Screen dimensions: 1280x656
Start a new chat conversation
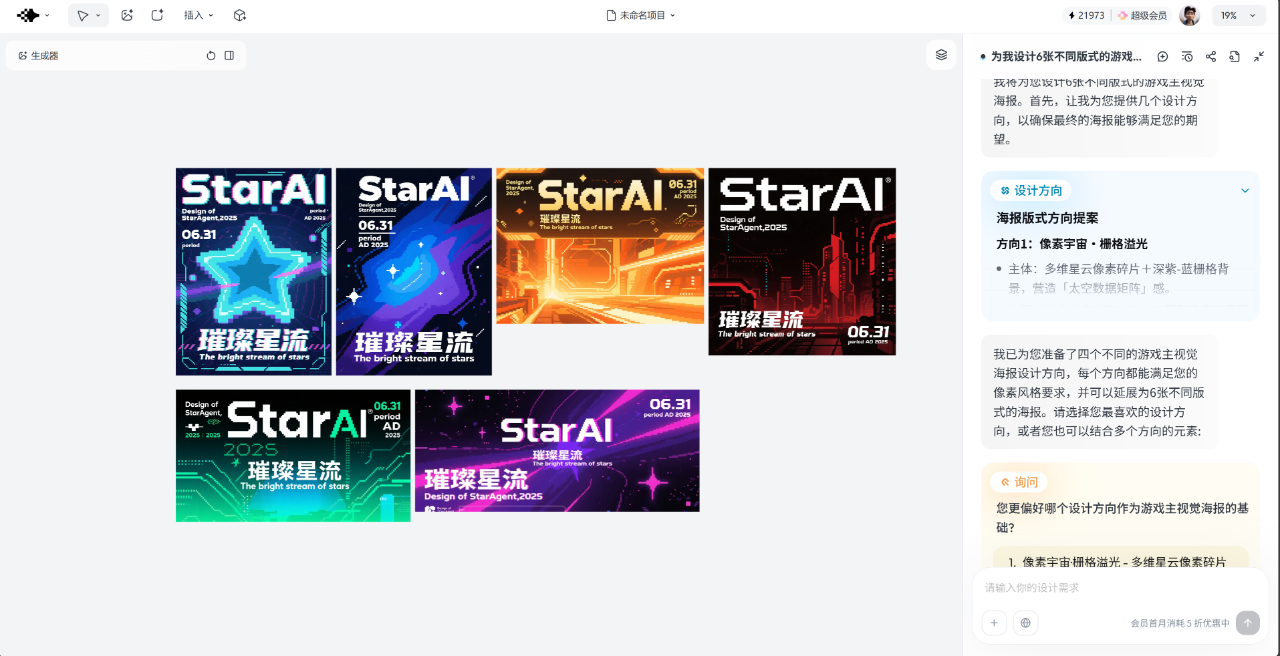pyautogui.click(x=1163, y=57)
